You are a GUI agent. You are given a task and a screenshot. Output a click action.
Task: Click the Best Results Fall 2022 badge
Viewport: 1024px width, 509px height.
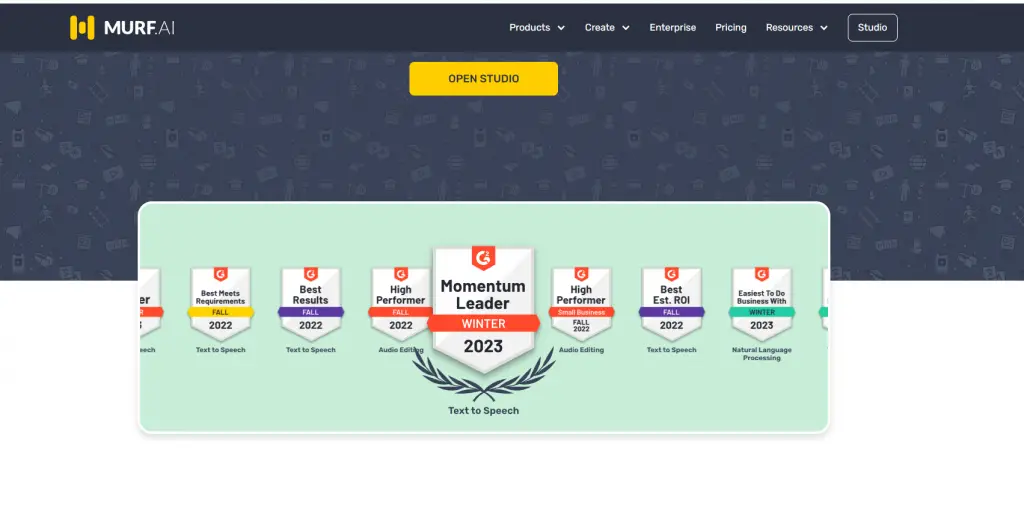click(310, 304)
